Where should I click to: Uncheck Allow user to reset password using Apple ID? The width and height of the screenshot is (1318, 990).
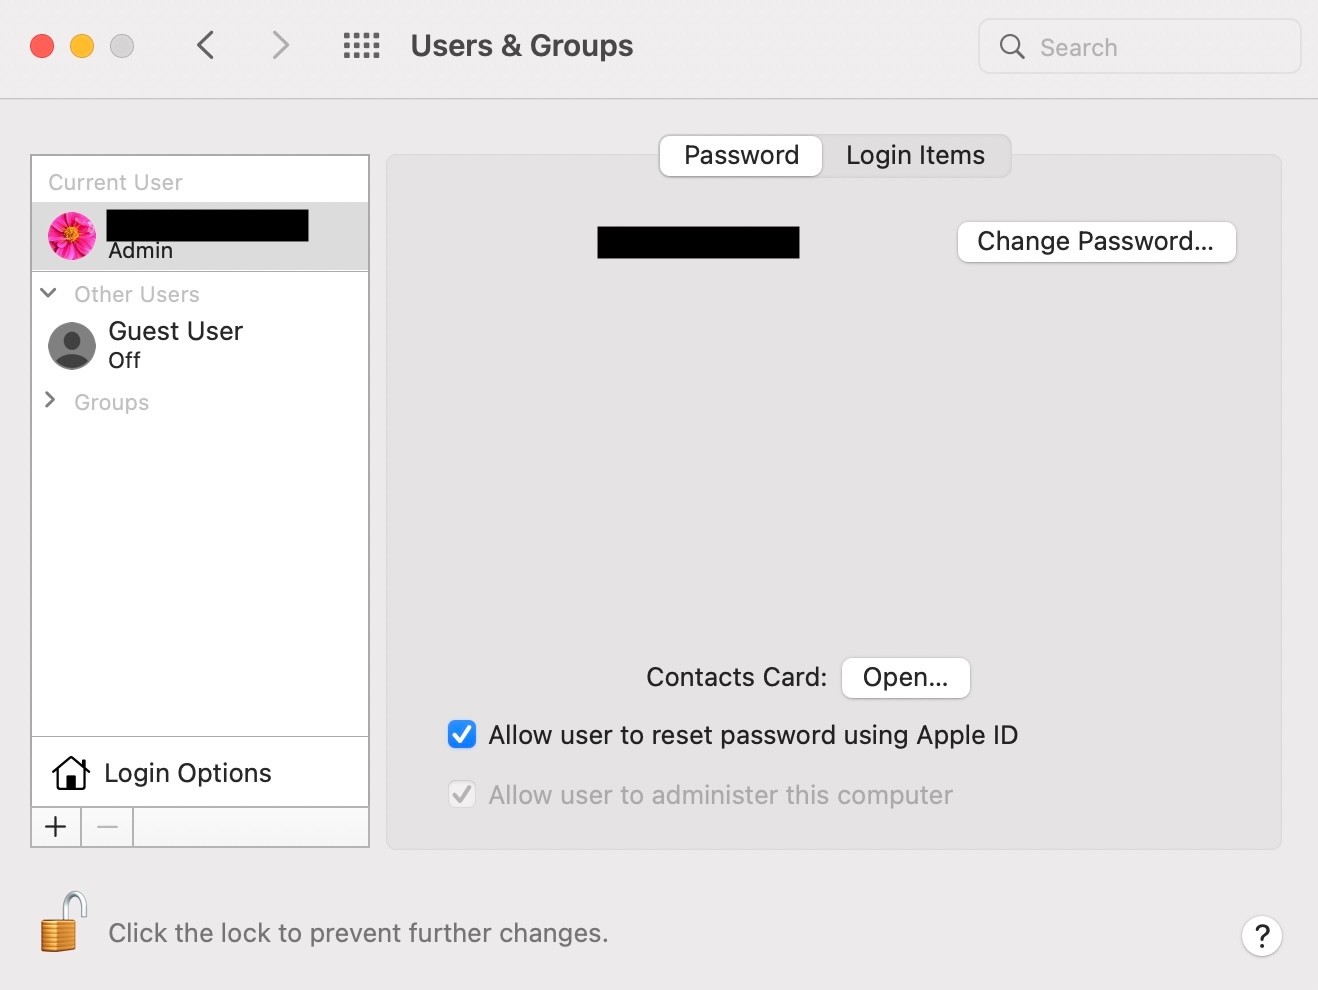point(462,735)
